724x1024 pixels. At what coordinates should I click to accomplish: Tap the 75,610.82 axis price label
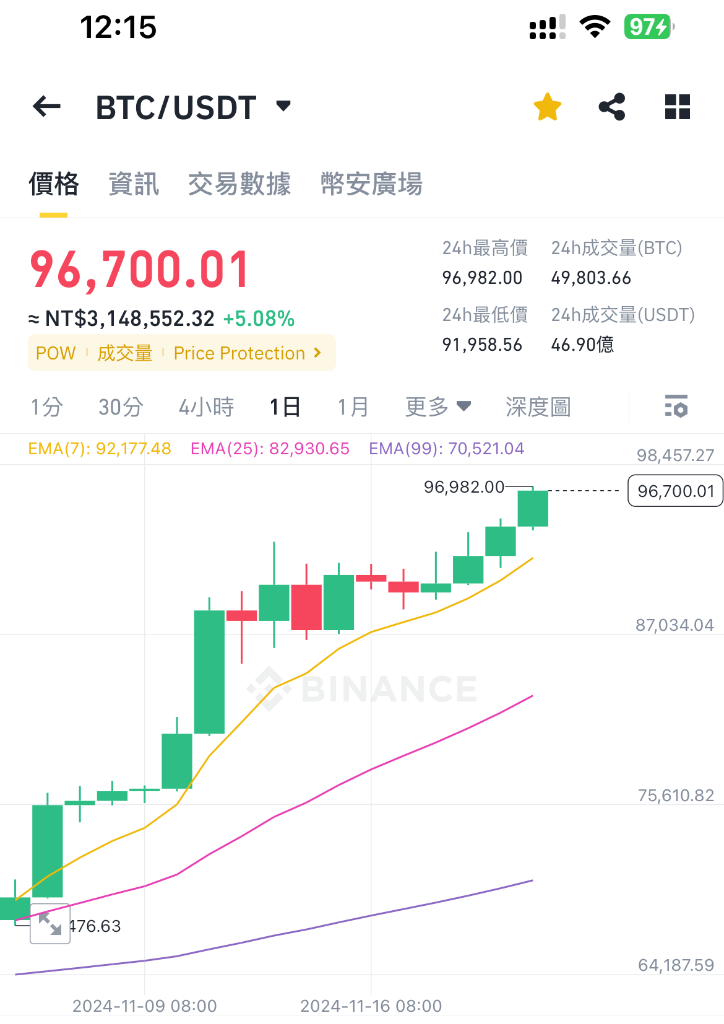click(676, 795)
